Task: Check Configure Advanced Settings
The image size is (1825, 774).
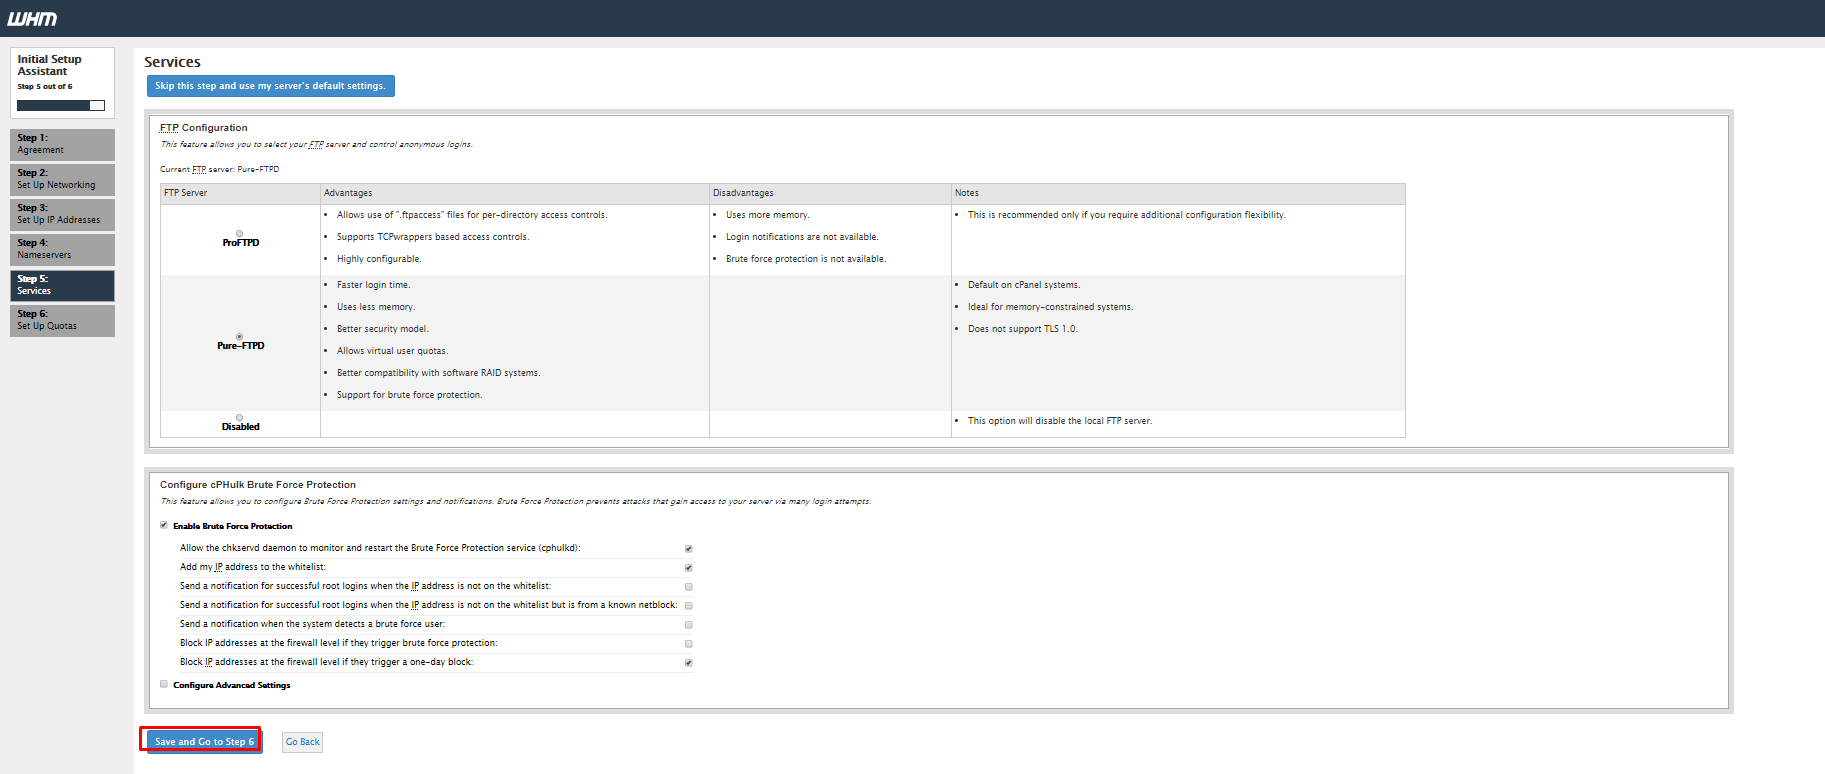Action: click(x=164, y=684)
